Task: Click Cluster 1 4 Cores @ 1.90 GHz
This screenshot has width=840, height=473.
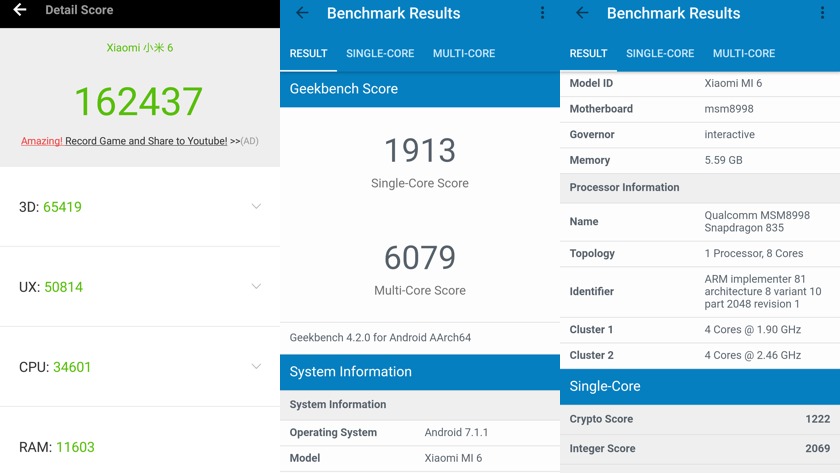Action: tap(700, 330)
